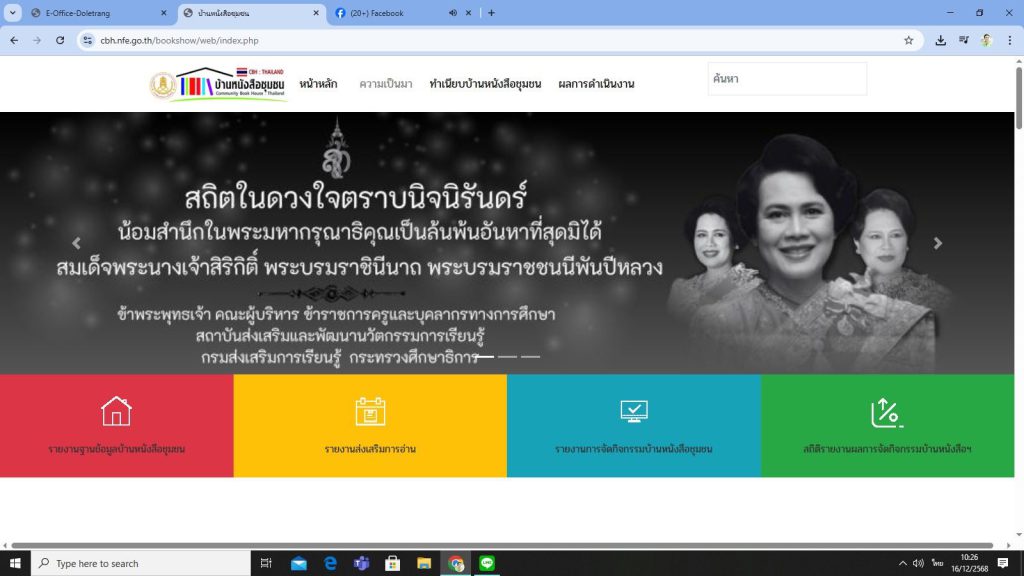Reload the page
The height and width of the screenshot is (576, 1024).
pyautogui.click(x=60, y=40)
